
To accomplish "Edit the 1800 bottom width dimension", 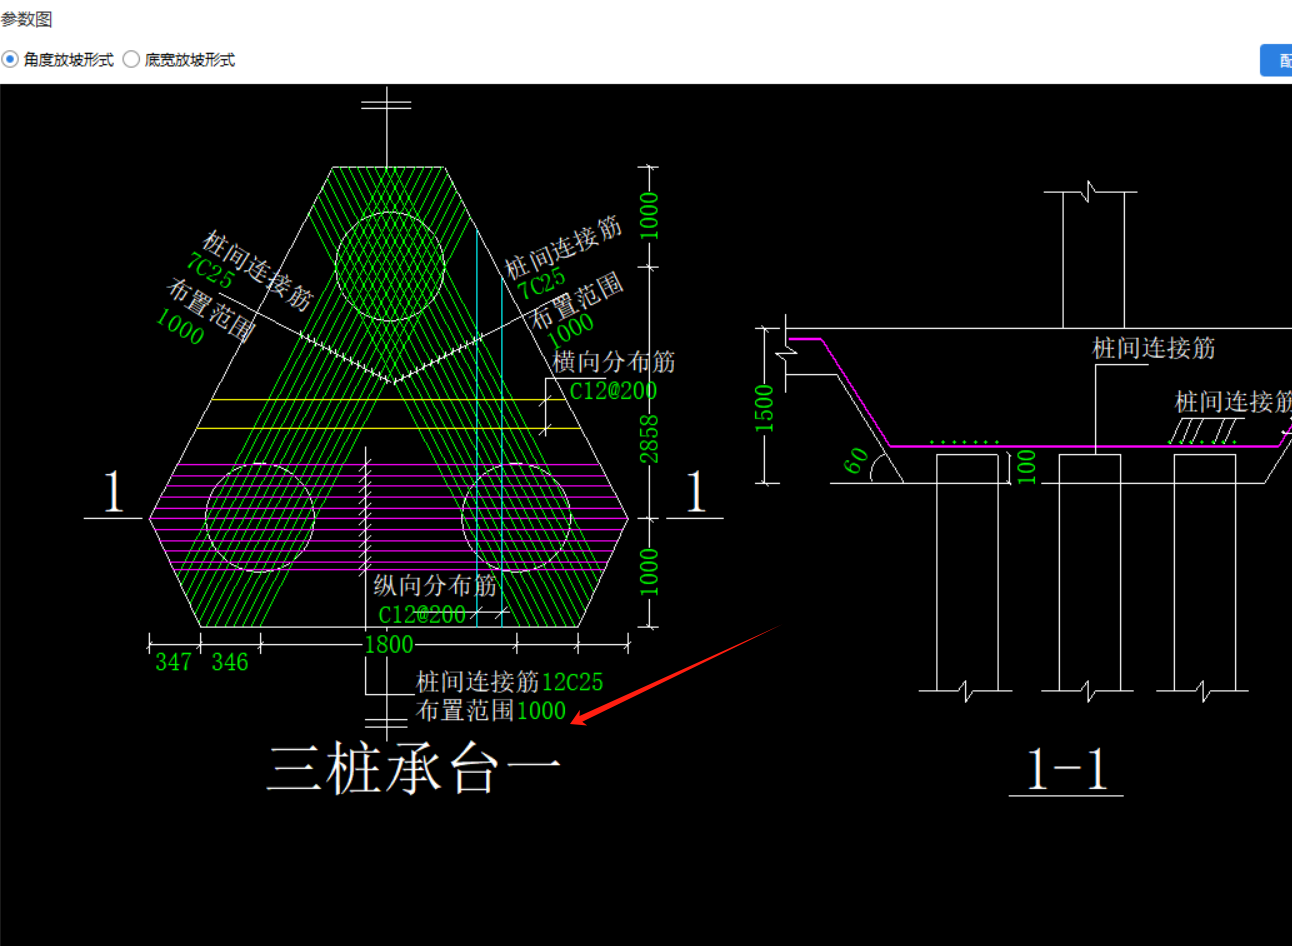I will (x=389, y=645).
